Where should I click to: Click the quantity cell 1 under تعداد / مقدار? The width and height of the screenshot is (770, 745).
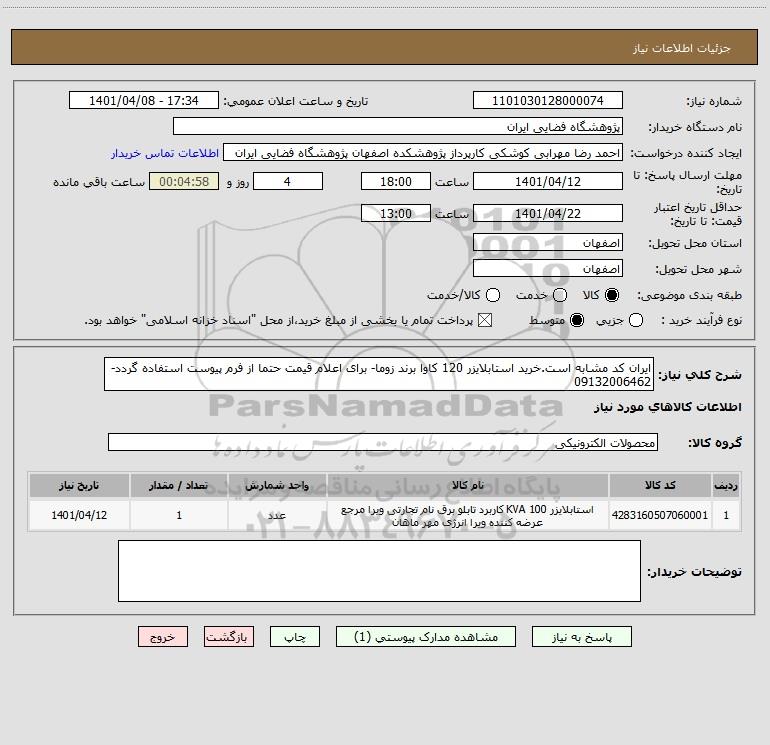click(x=179, y=515)
